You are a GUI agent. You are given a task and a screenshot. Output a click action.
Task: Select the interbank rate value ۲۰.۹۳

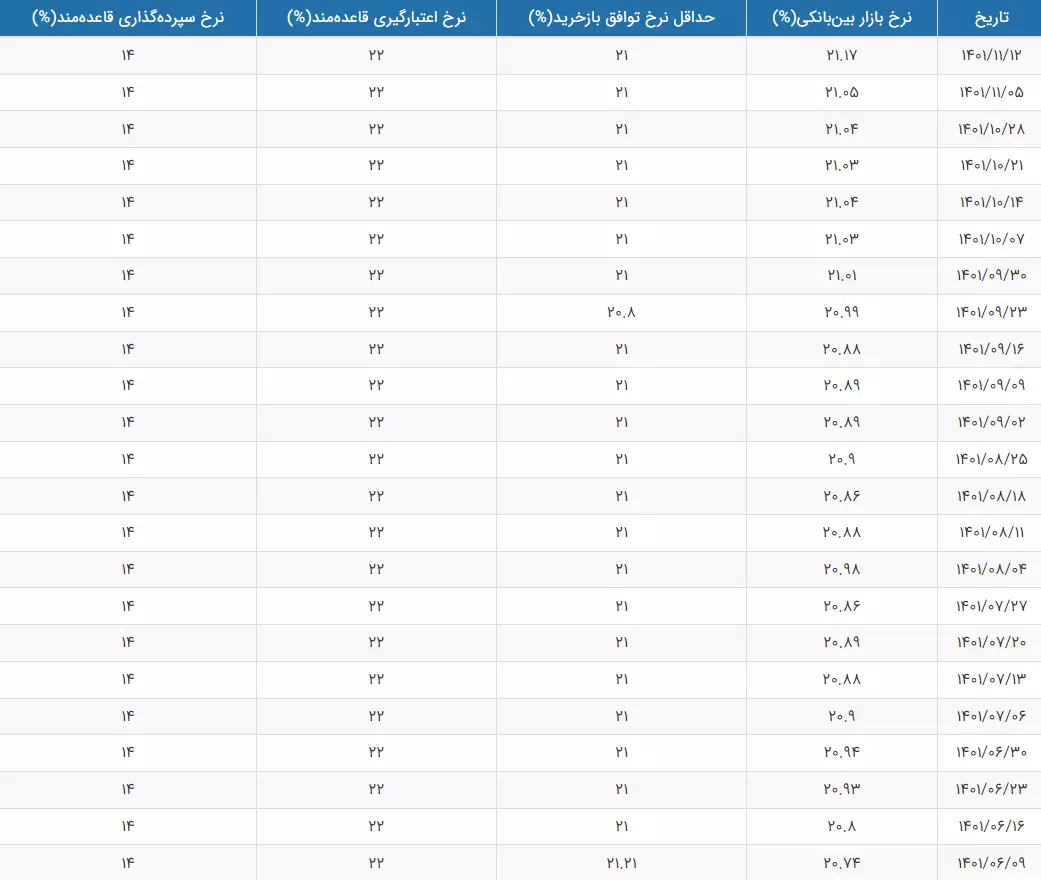point(842,789)
